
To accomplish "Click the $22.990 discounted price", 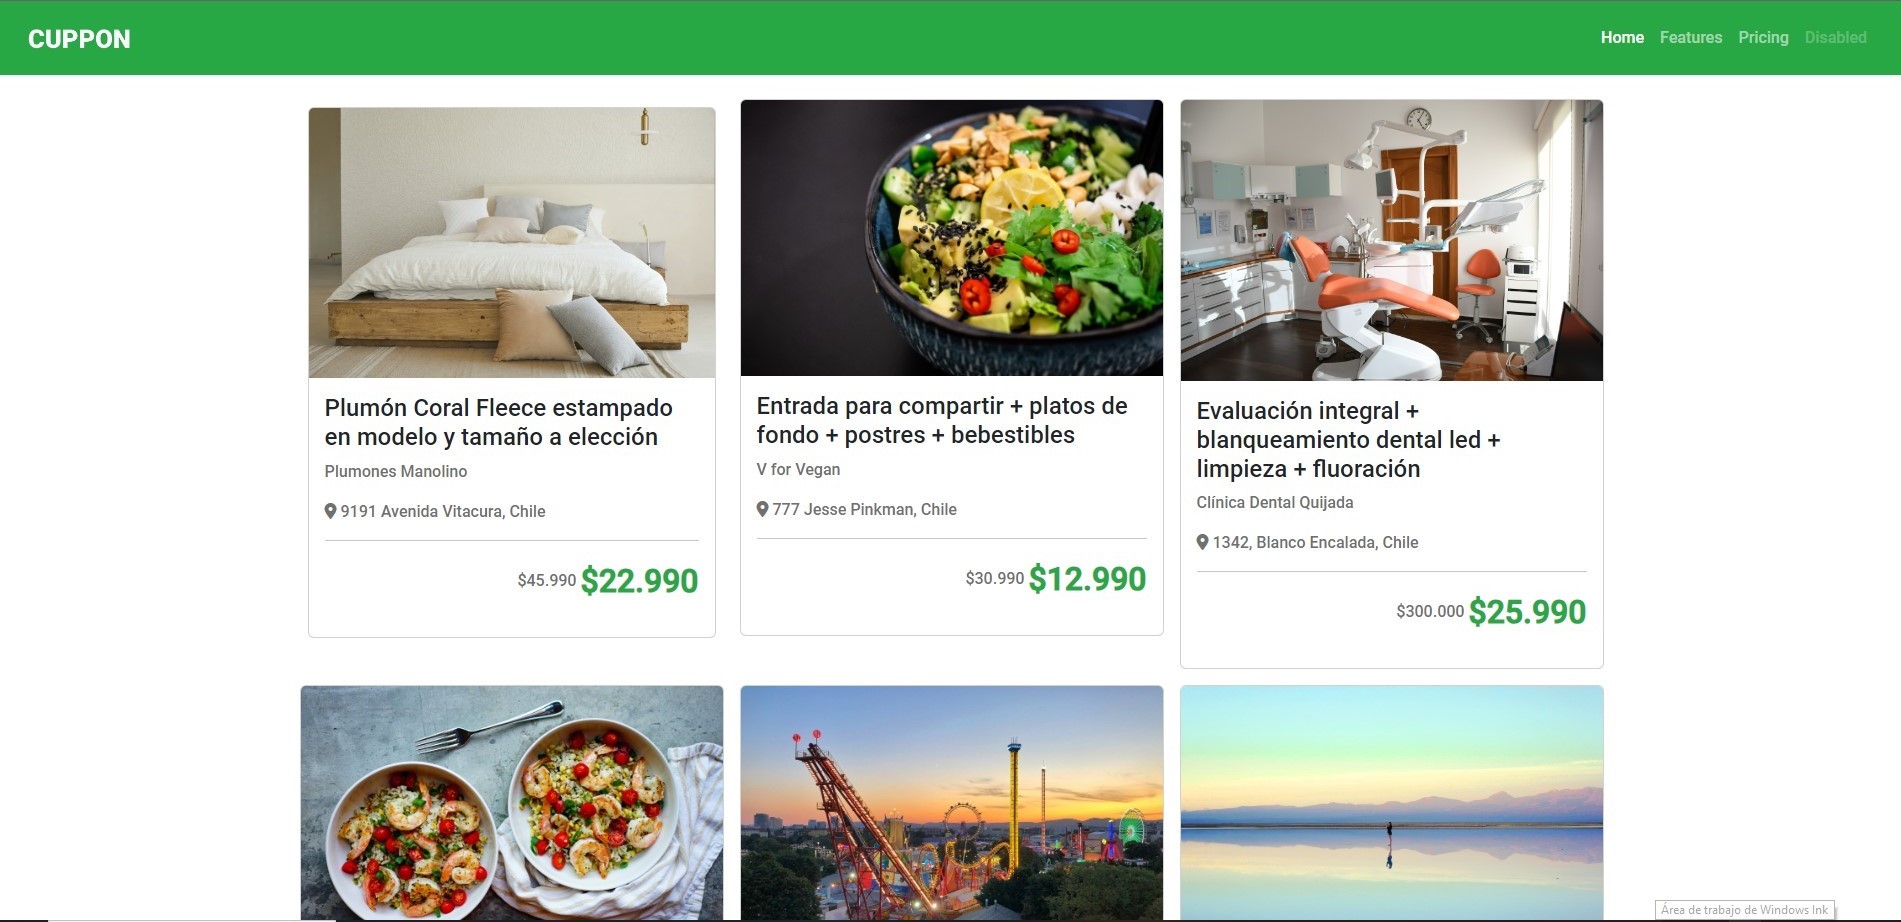I will click(x=639, y=581).
